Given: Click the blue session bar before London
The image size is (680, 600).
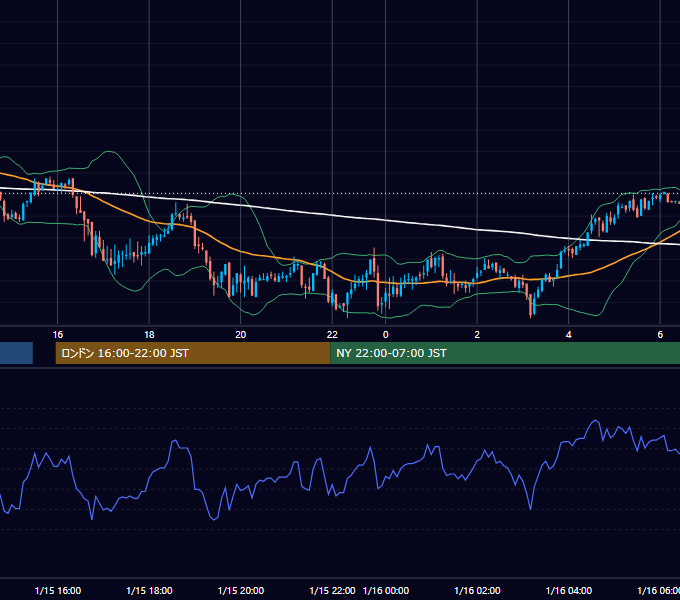Looking at the screenshot, I should click(16, 353).
